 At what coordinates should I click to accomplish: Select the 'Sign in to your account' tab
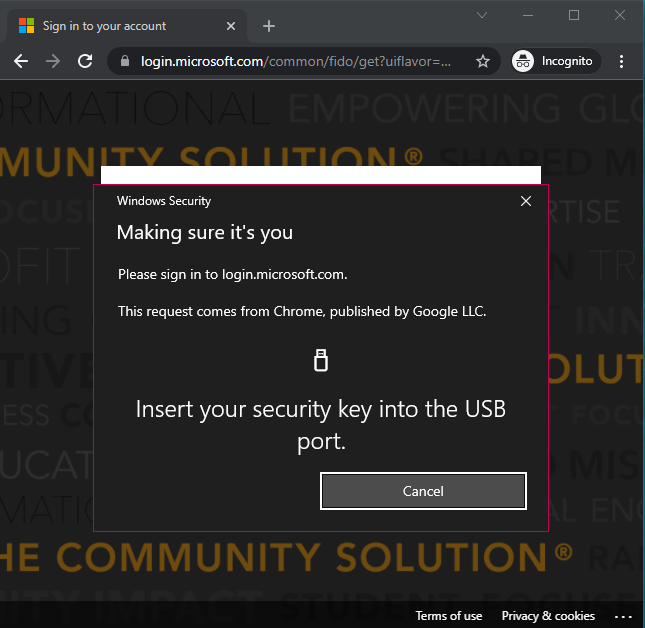125,26
